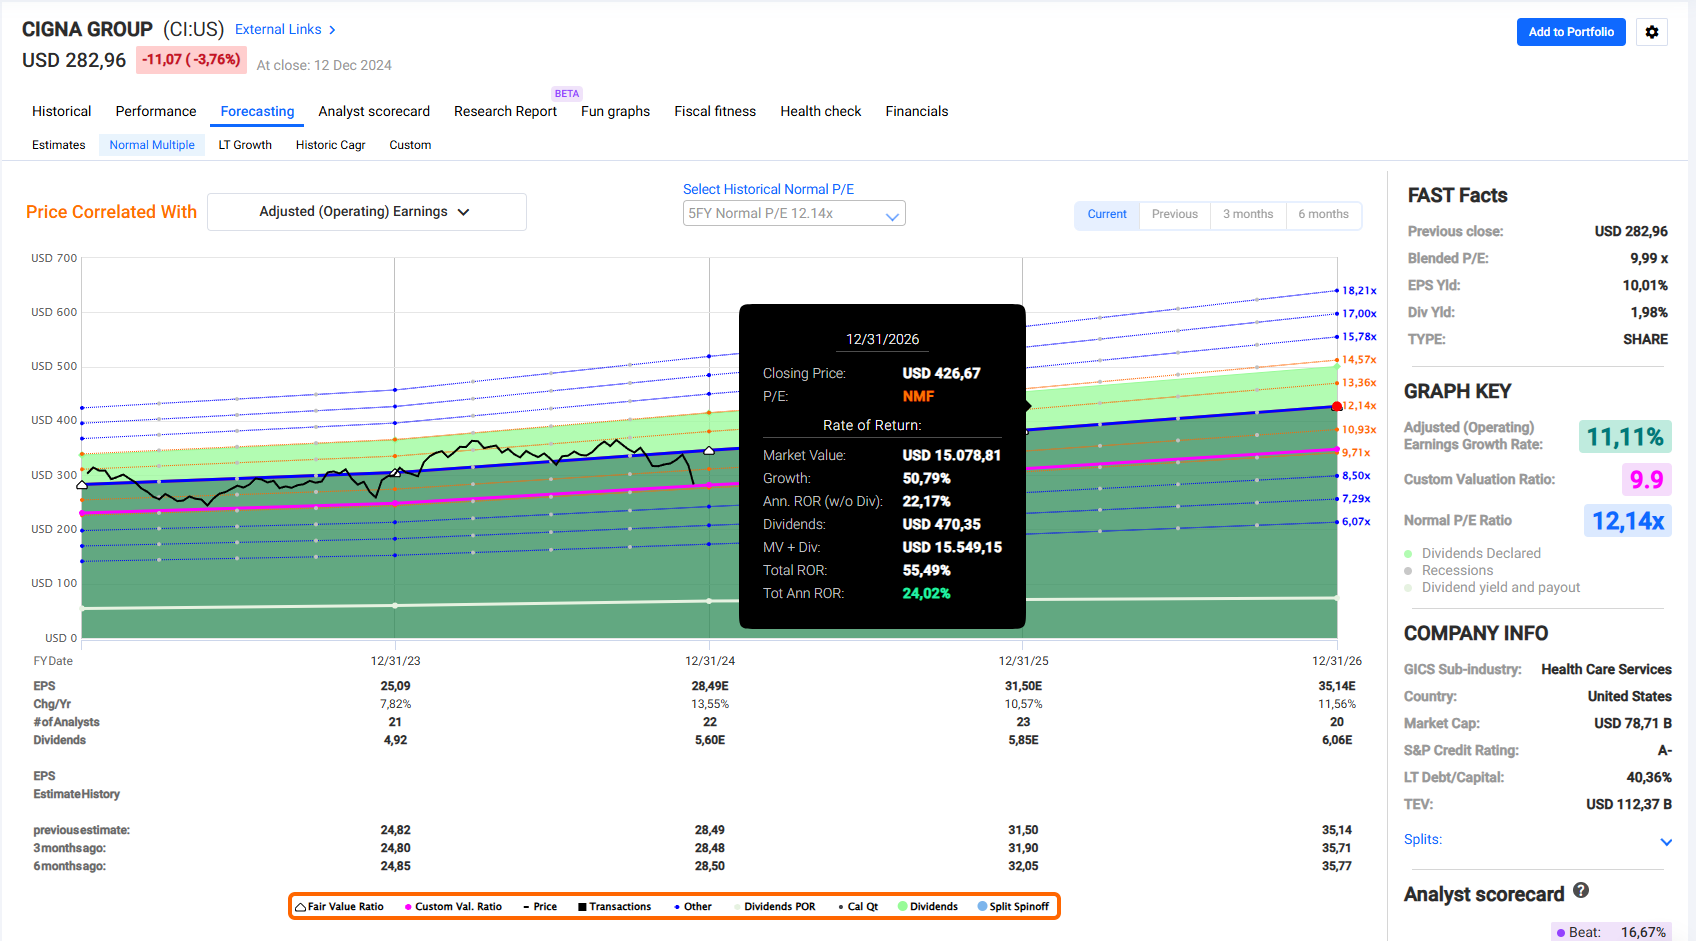
Task: Toggle the Dividends legend green dot
Action: 903,907
